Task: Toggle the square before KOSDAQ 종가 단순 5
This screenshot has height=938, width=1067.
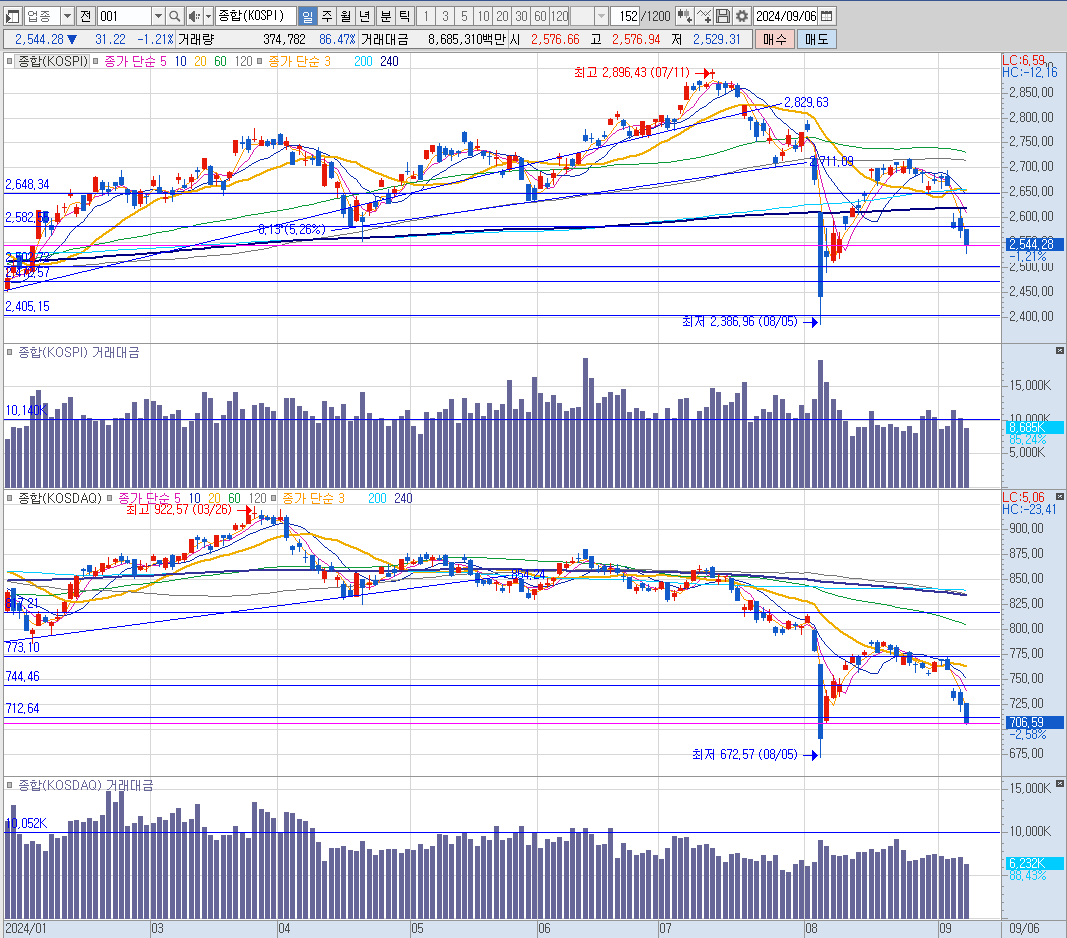Action: pos(110,498)
